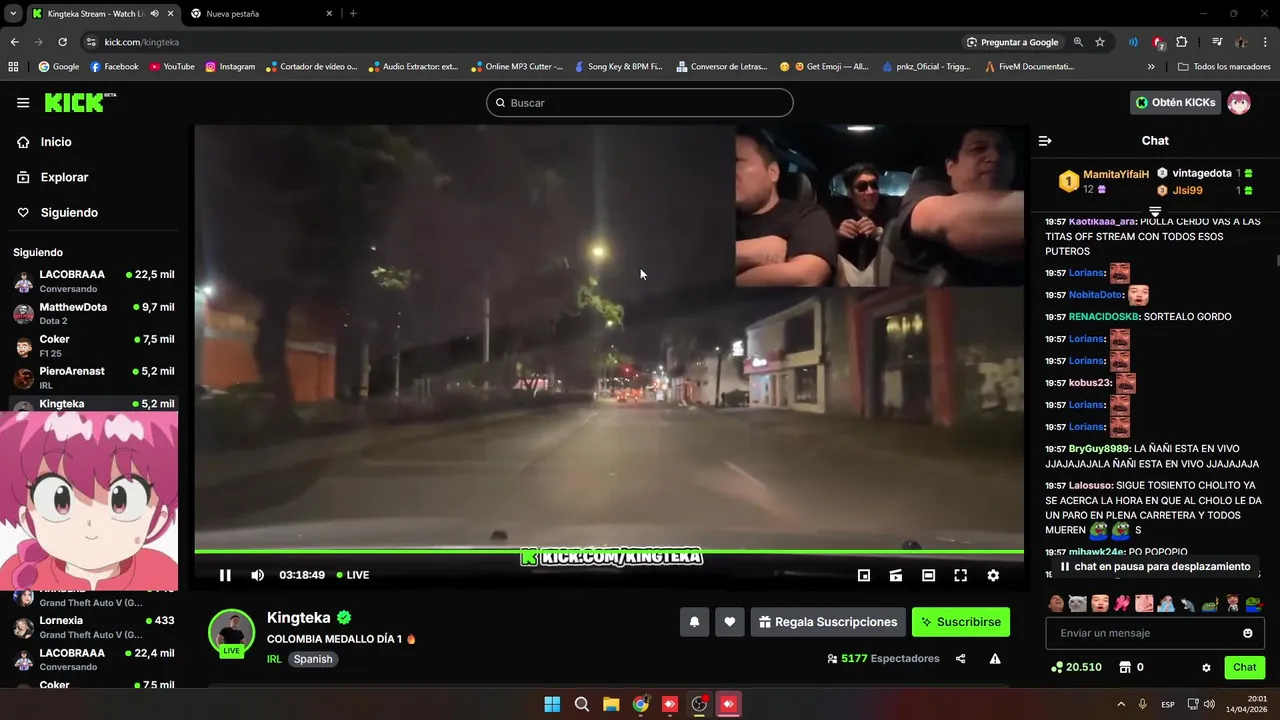
Task: Open File Explorer from taskbar
Action: point(611,704)
